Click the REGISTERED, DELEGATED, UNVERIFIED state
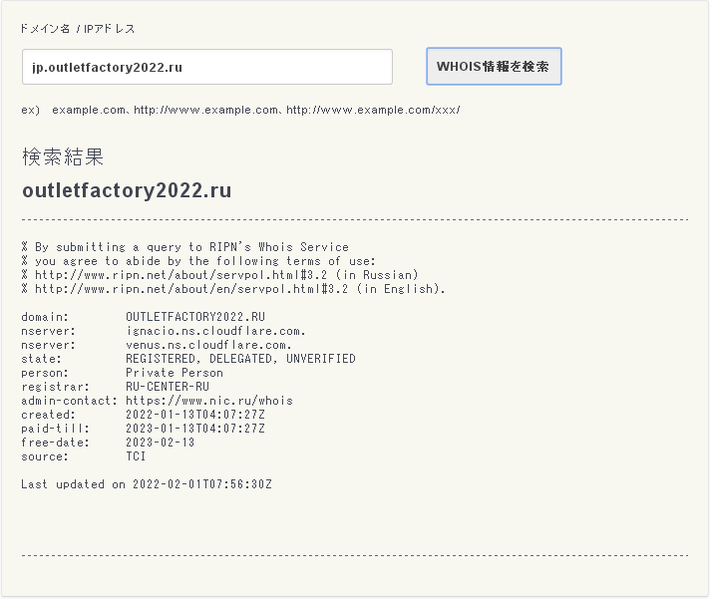The height and width of the screenshot is (599, 710). 240,359
